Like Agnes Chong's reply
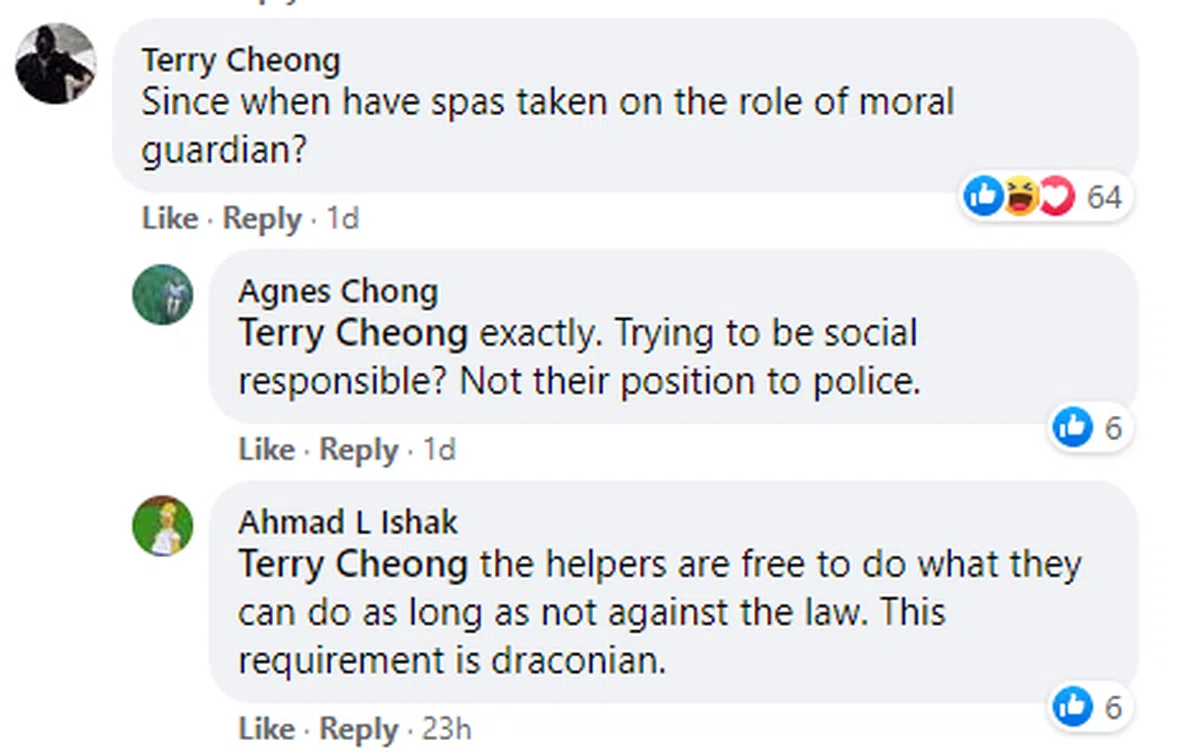Screen dimensions: 1200x752 pyautogui.click(x=266, y=450)
